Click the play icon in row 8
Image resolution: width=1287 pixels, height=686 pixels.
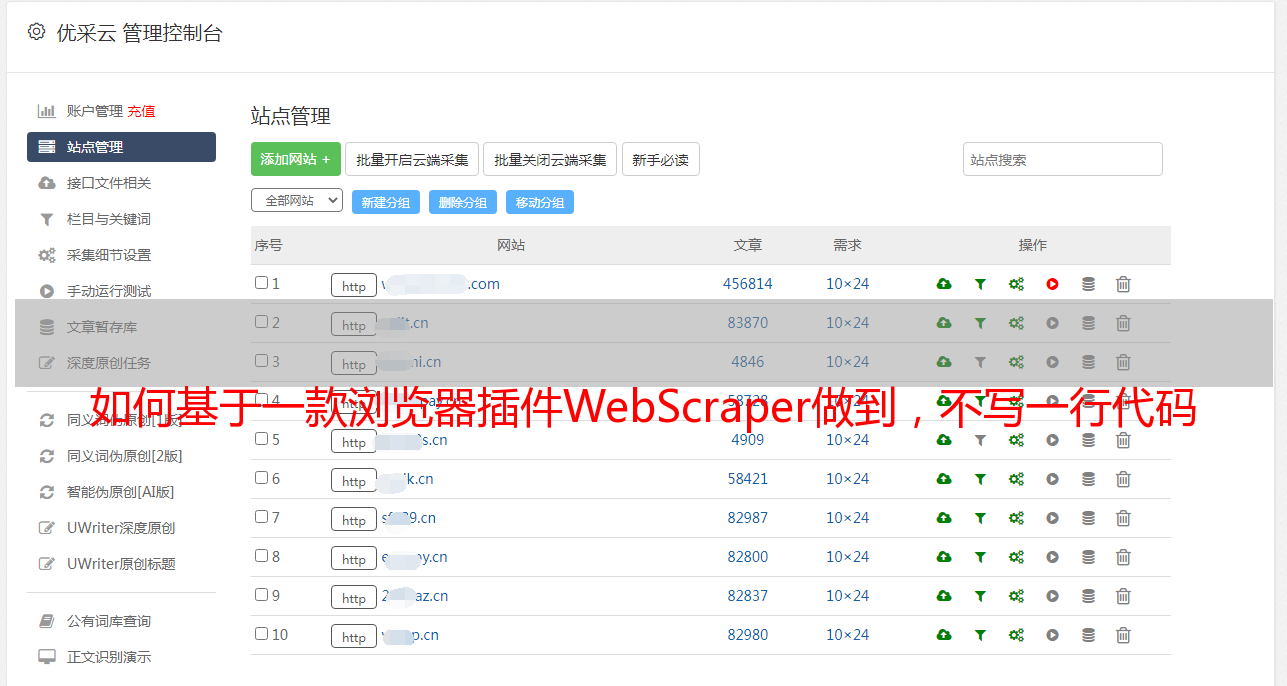tap(1052, 557)
